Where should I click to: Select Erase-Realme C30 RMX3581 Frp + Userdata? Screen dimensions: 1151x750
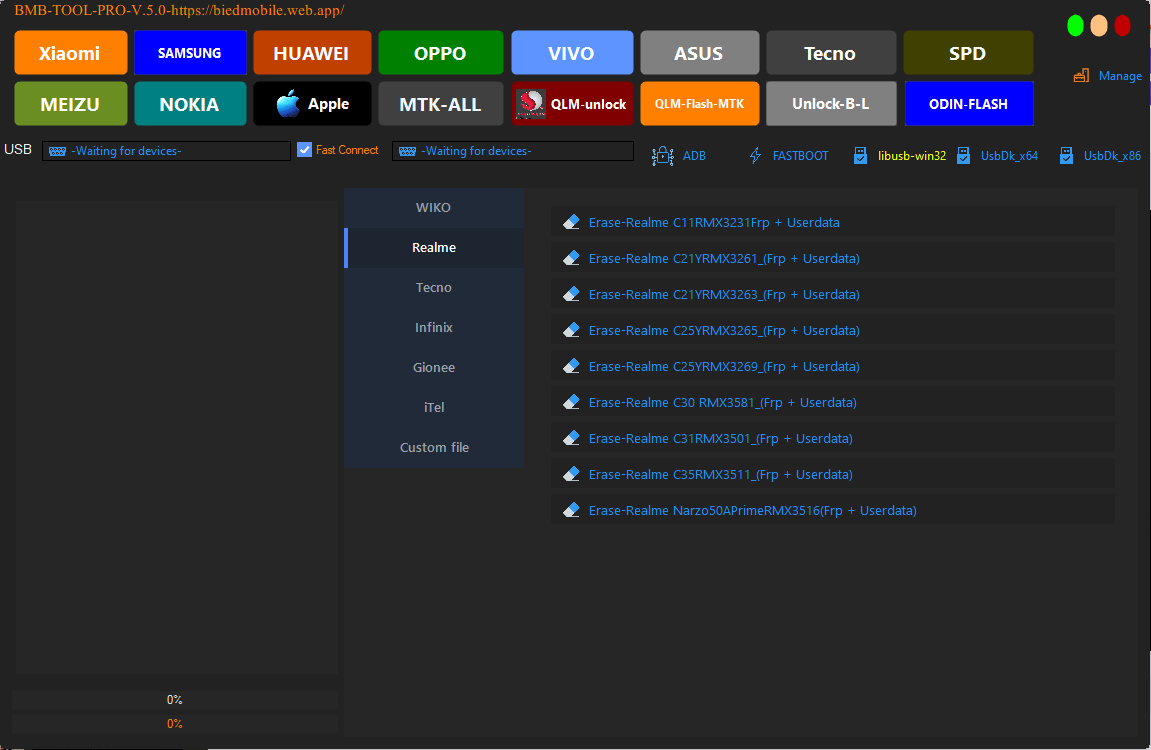722,402
